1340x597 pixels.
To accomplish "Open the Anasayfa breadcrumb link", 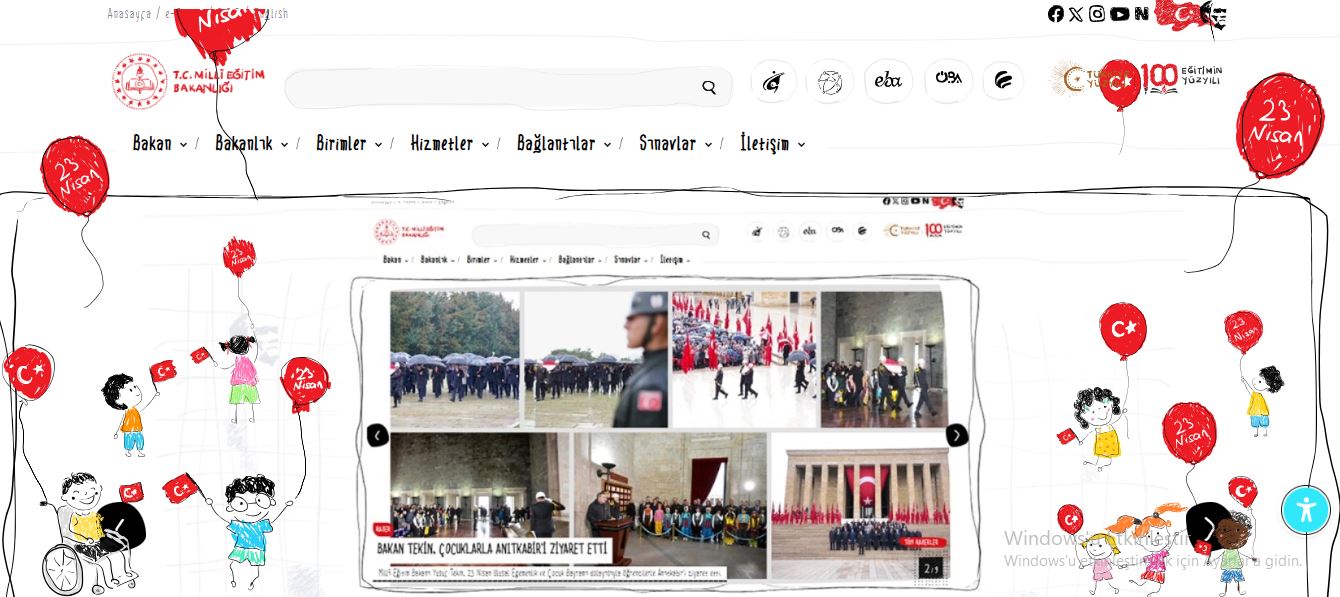I will [128, 13].
